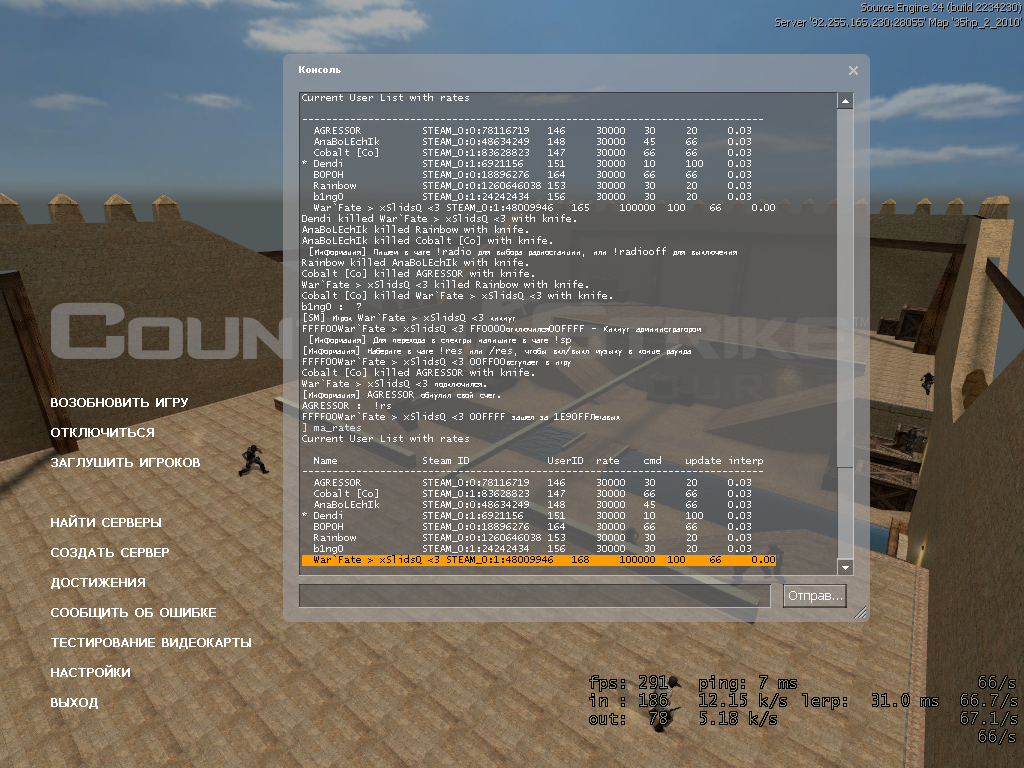Open ДОСТИЖЕНИЯ from the menu

click(98, 583)
